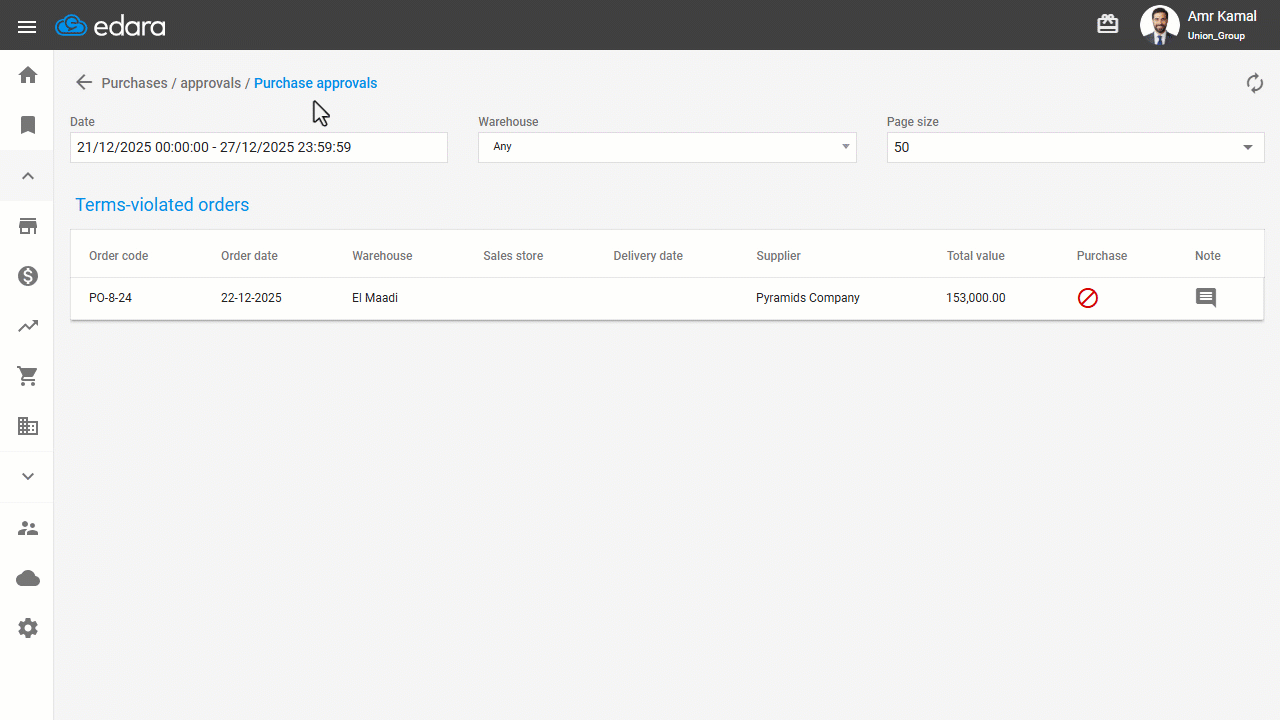Image resolution: width=1280 pixels, height=720 pixels.
Task: Click the 22-12-2025 order date cell
Action: 251,298
